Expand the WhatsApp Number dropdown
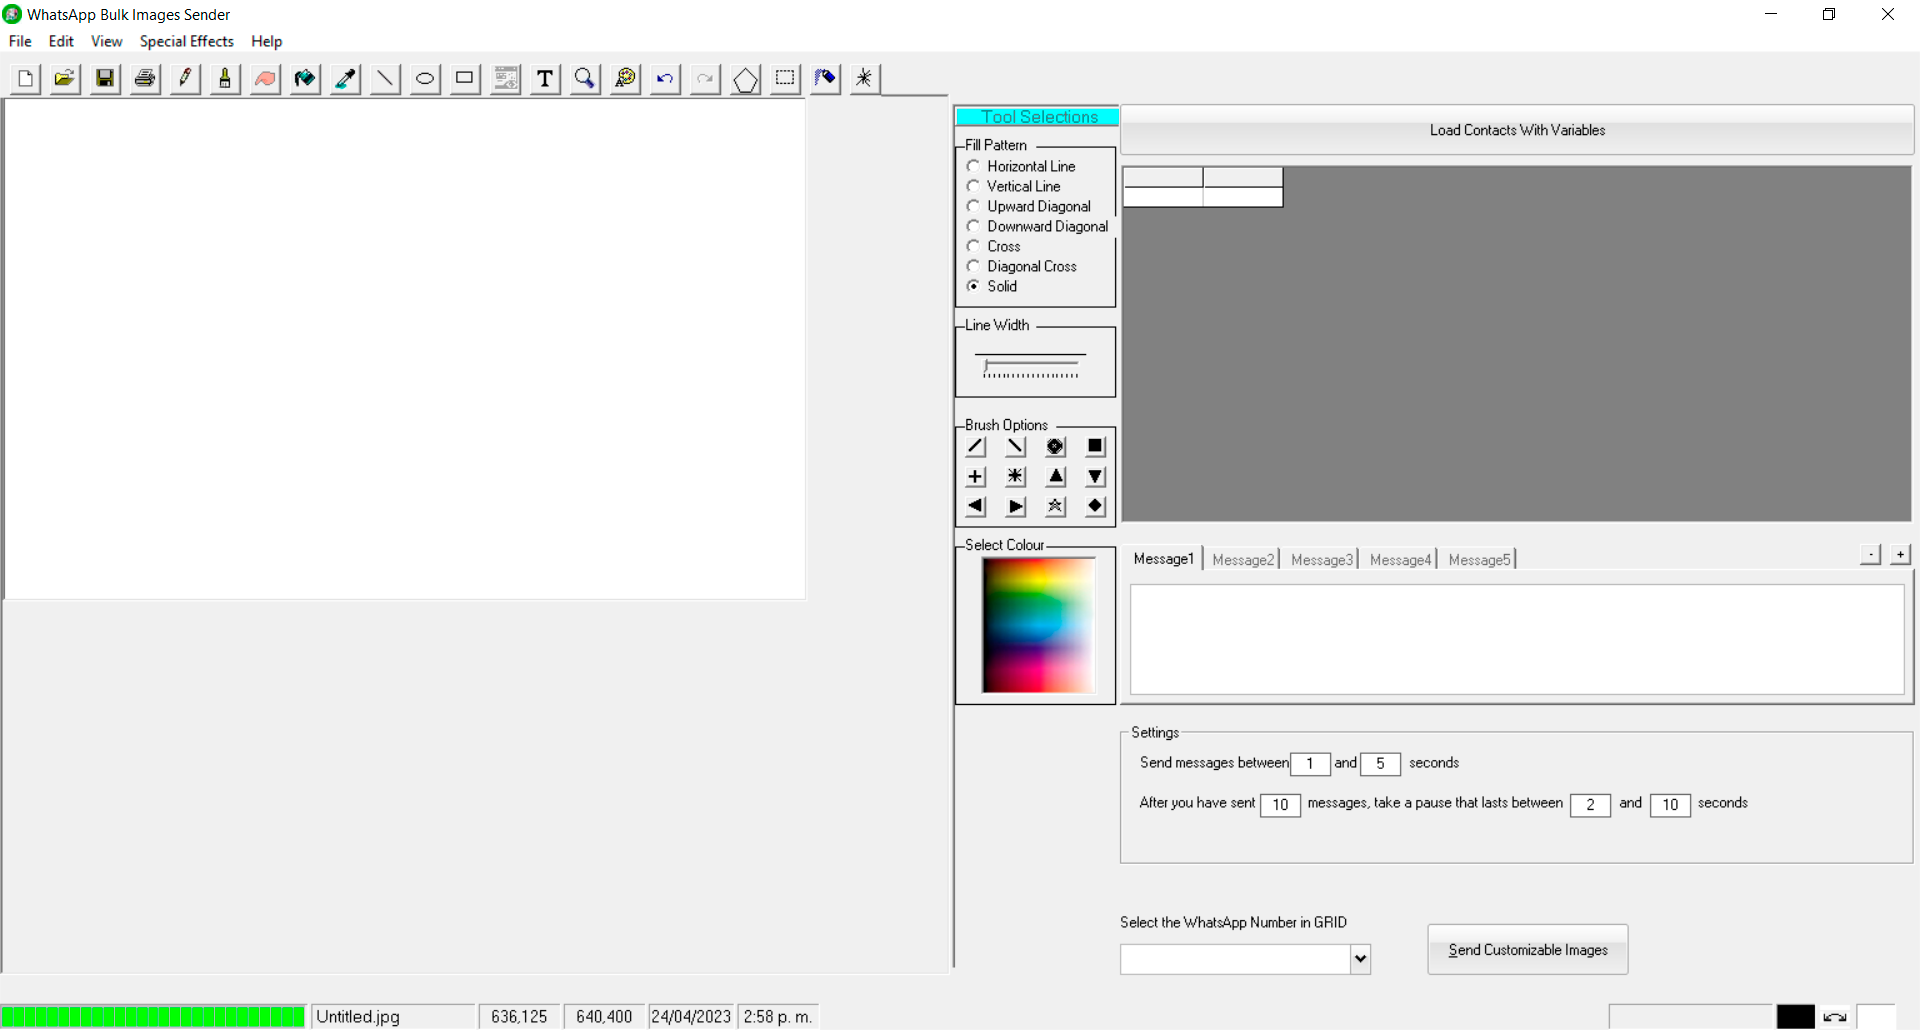Viewport: 1920px width, 1030px height. pos(1360,959)
